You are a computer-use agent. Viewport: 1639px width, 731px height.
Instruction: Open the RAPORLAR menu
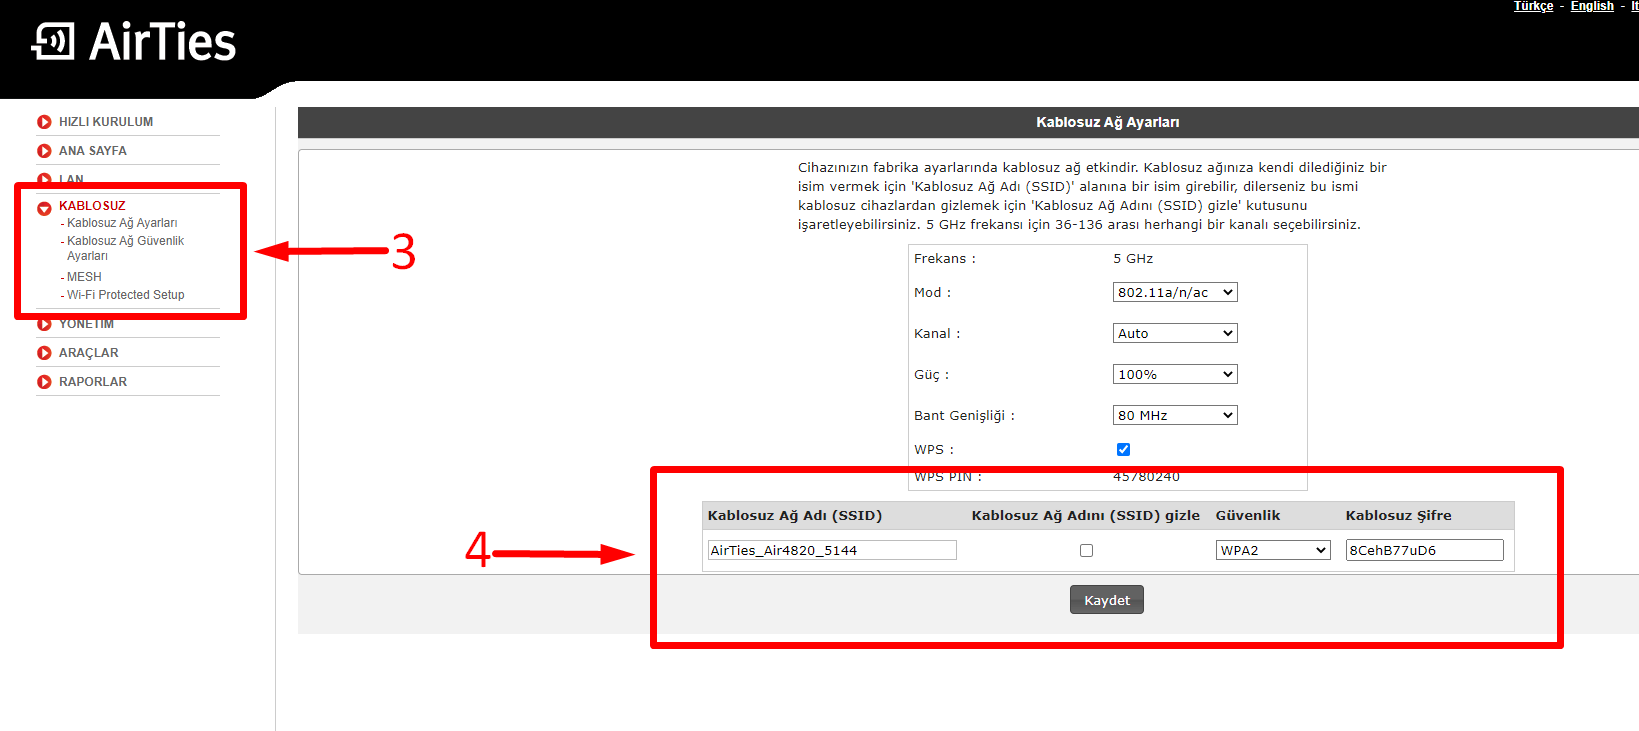(93, 382)
